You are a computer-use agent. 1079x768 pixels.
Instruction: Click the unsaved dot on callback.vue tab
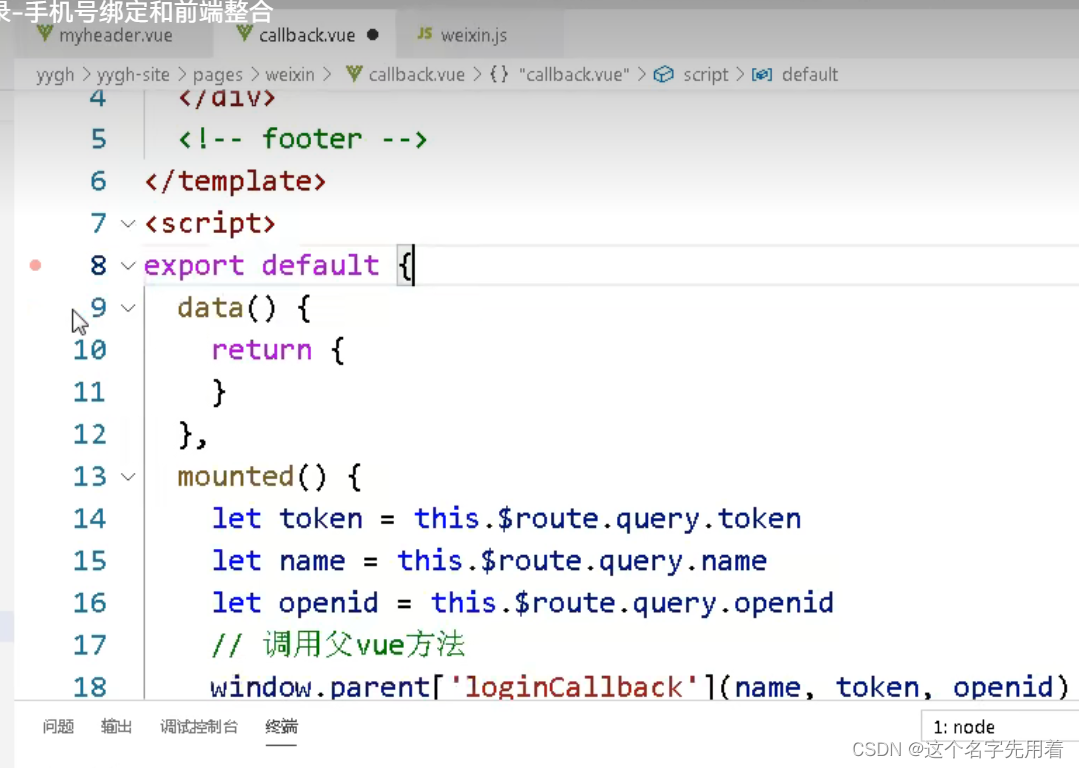(x=373, y=34)
